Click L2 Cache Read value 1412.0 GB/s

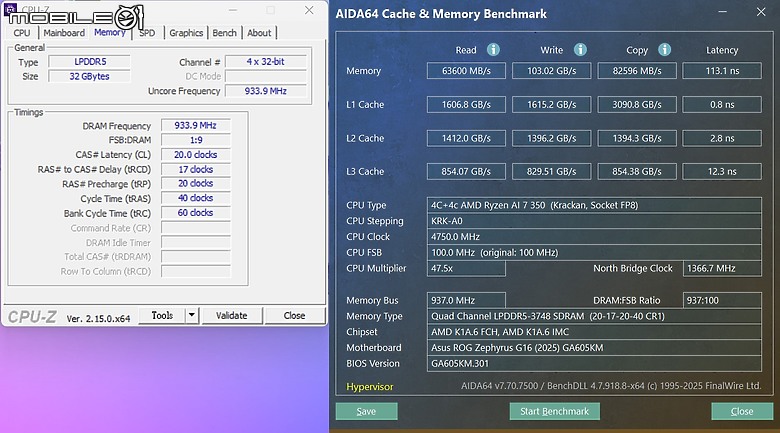pyautogui.click(x=466, y=138)
